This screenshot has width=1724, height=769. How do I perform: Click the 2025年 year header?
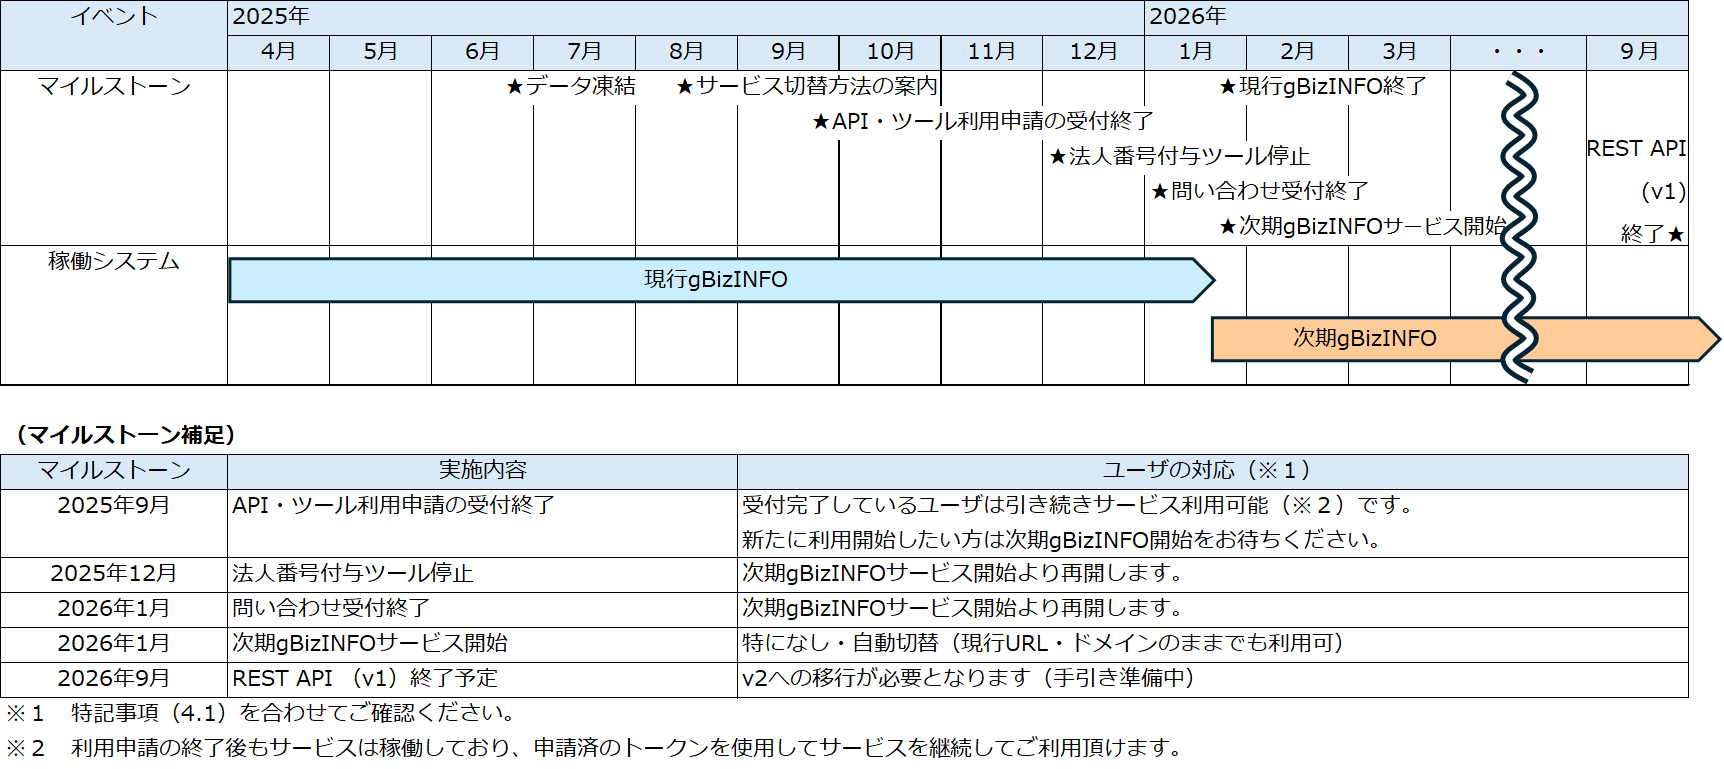coord(686,17)
